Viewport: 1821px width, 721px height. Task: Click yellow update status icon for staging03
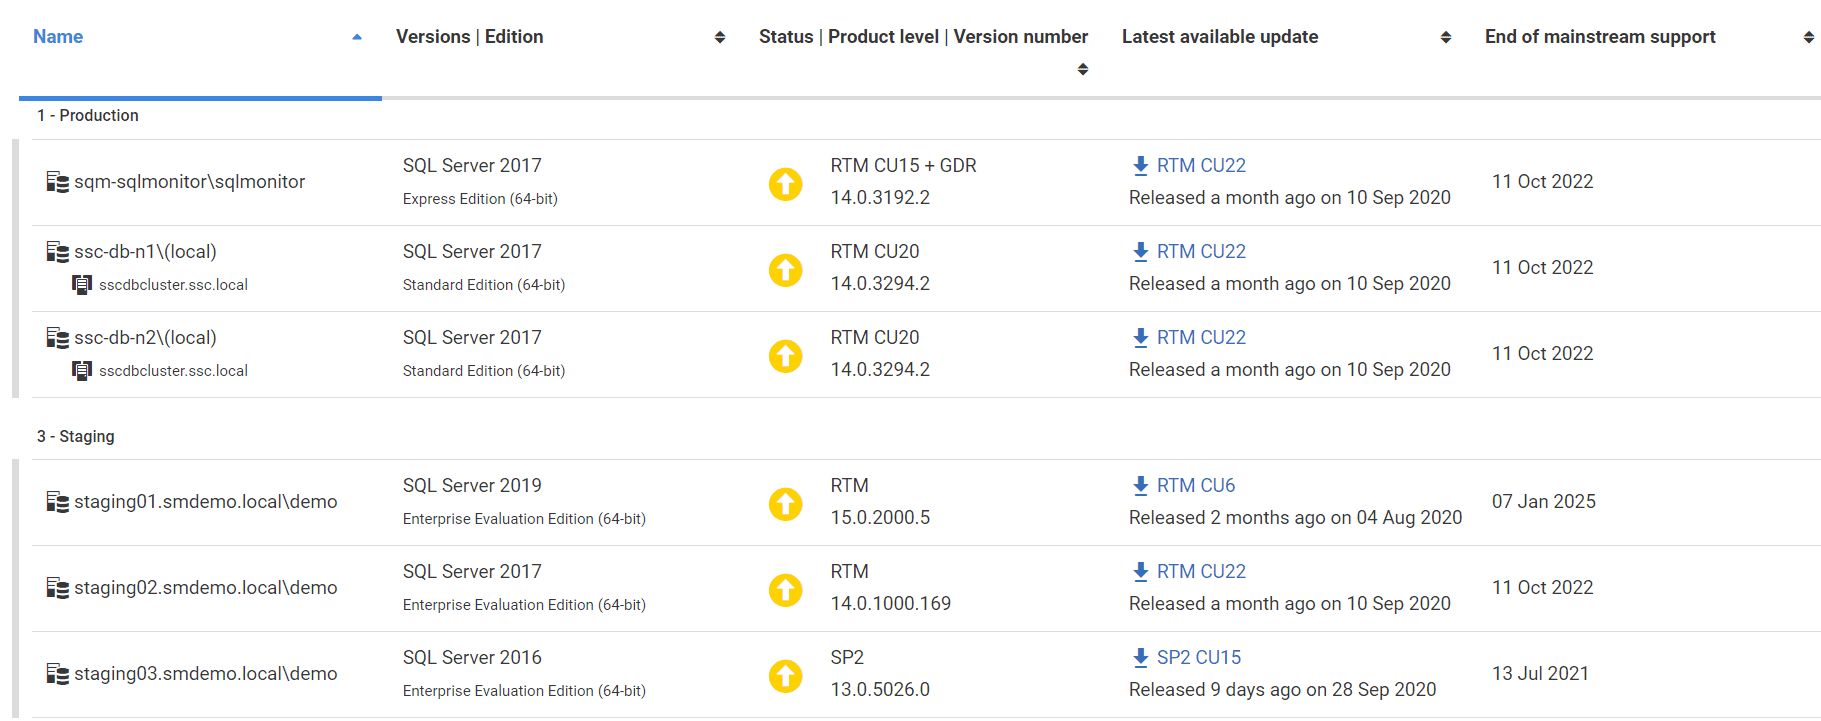pos(785,676)
